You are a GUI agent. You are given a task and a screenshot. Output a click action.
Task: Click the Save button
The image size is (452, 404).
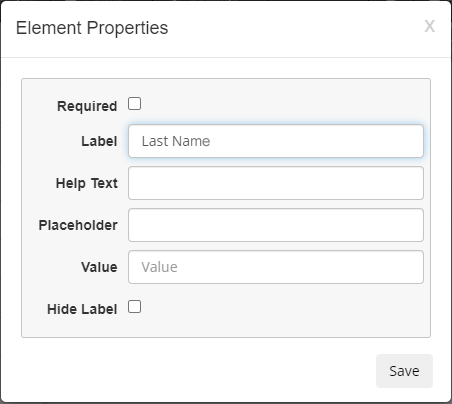pyautogui.click(x=404, y=371)
